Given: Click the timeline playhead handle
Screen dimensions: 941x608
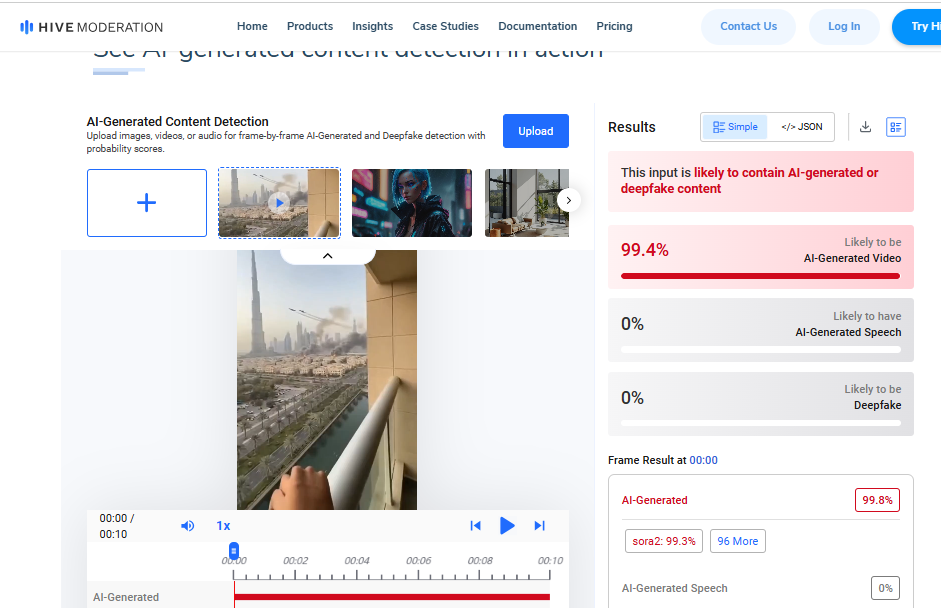Looking at the screenshot, I should 234,550.
